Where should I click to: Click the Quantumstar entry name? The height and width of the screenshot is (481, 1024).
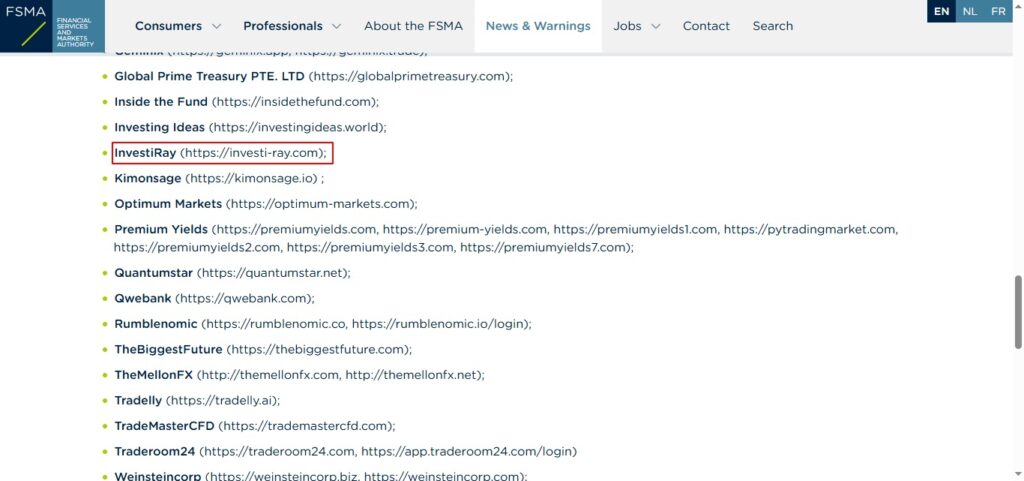[153, 273]
